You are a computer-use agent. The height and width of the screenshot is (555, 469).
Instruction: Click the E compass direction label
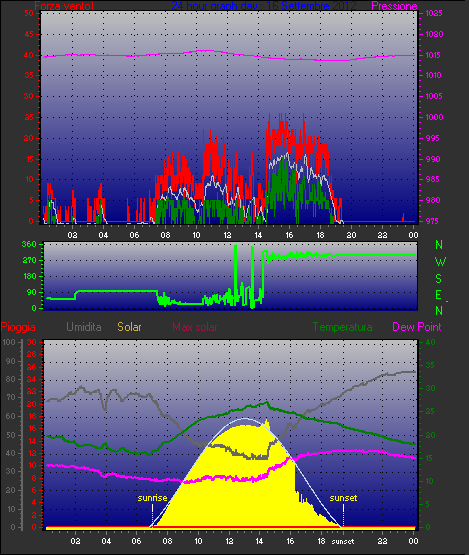[439, 295]
